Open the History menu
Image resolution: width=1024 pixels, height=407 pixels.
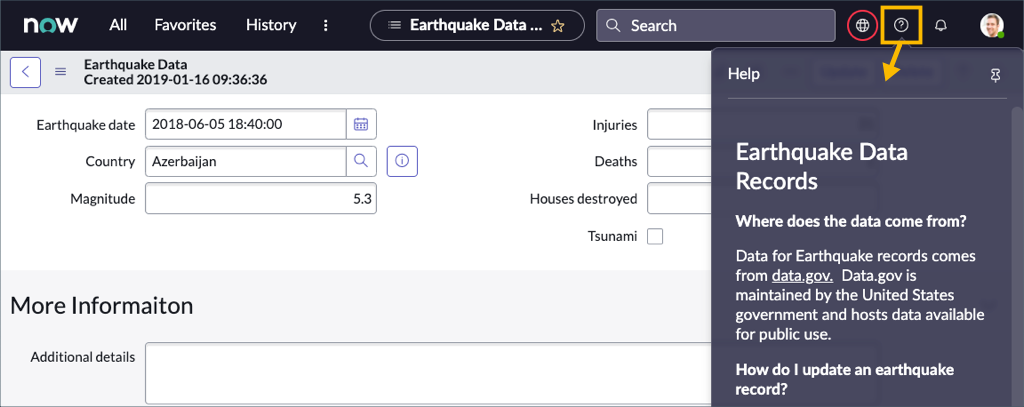[271, 25]
